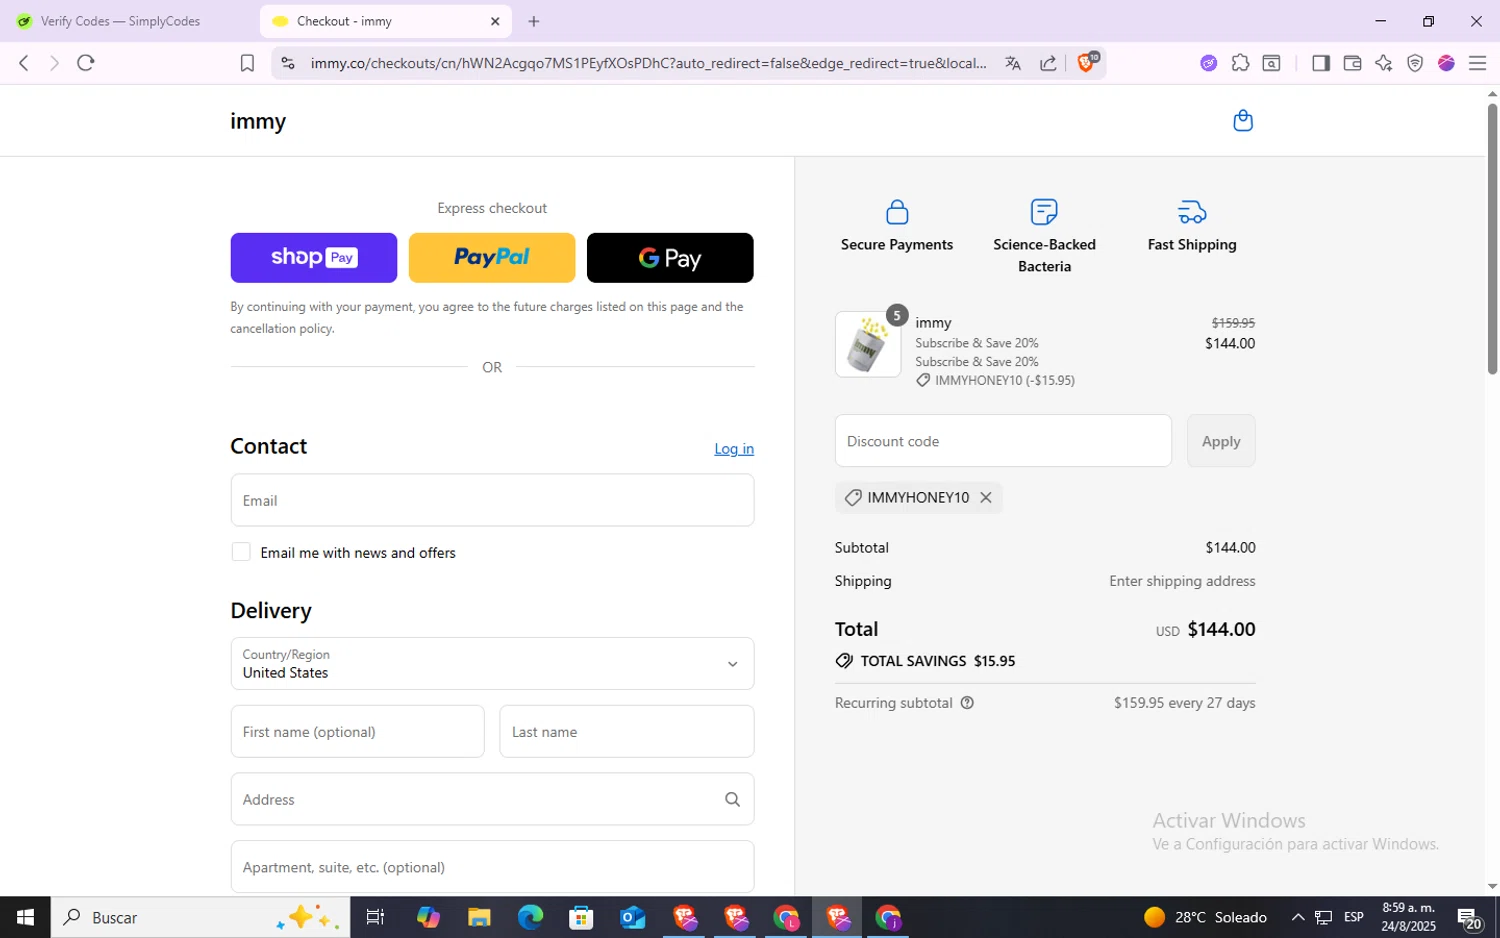Click the Recurring subtotal label
1500x938 pixels.
(x=894, y=703)
